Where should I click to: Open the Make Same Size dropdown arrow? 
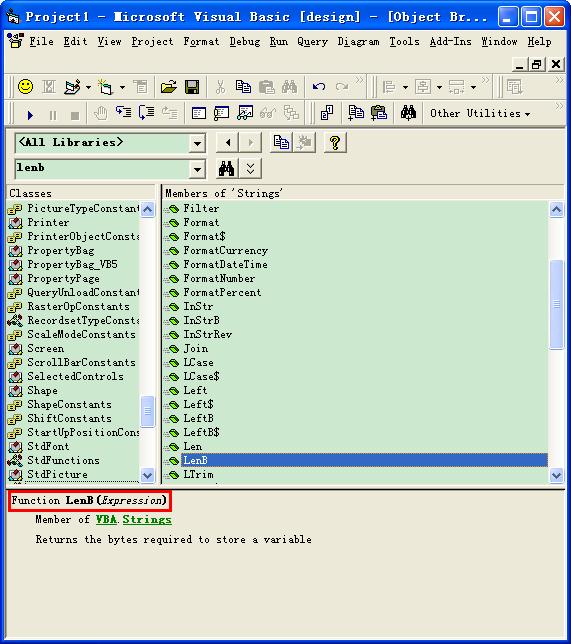click(x=473, y=87)
